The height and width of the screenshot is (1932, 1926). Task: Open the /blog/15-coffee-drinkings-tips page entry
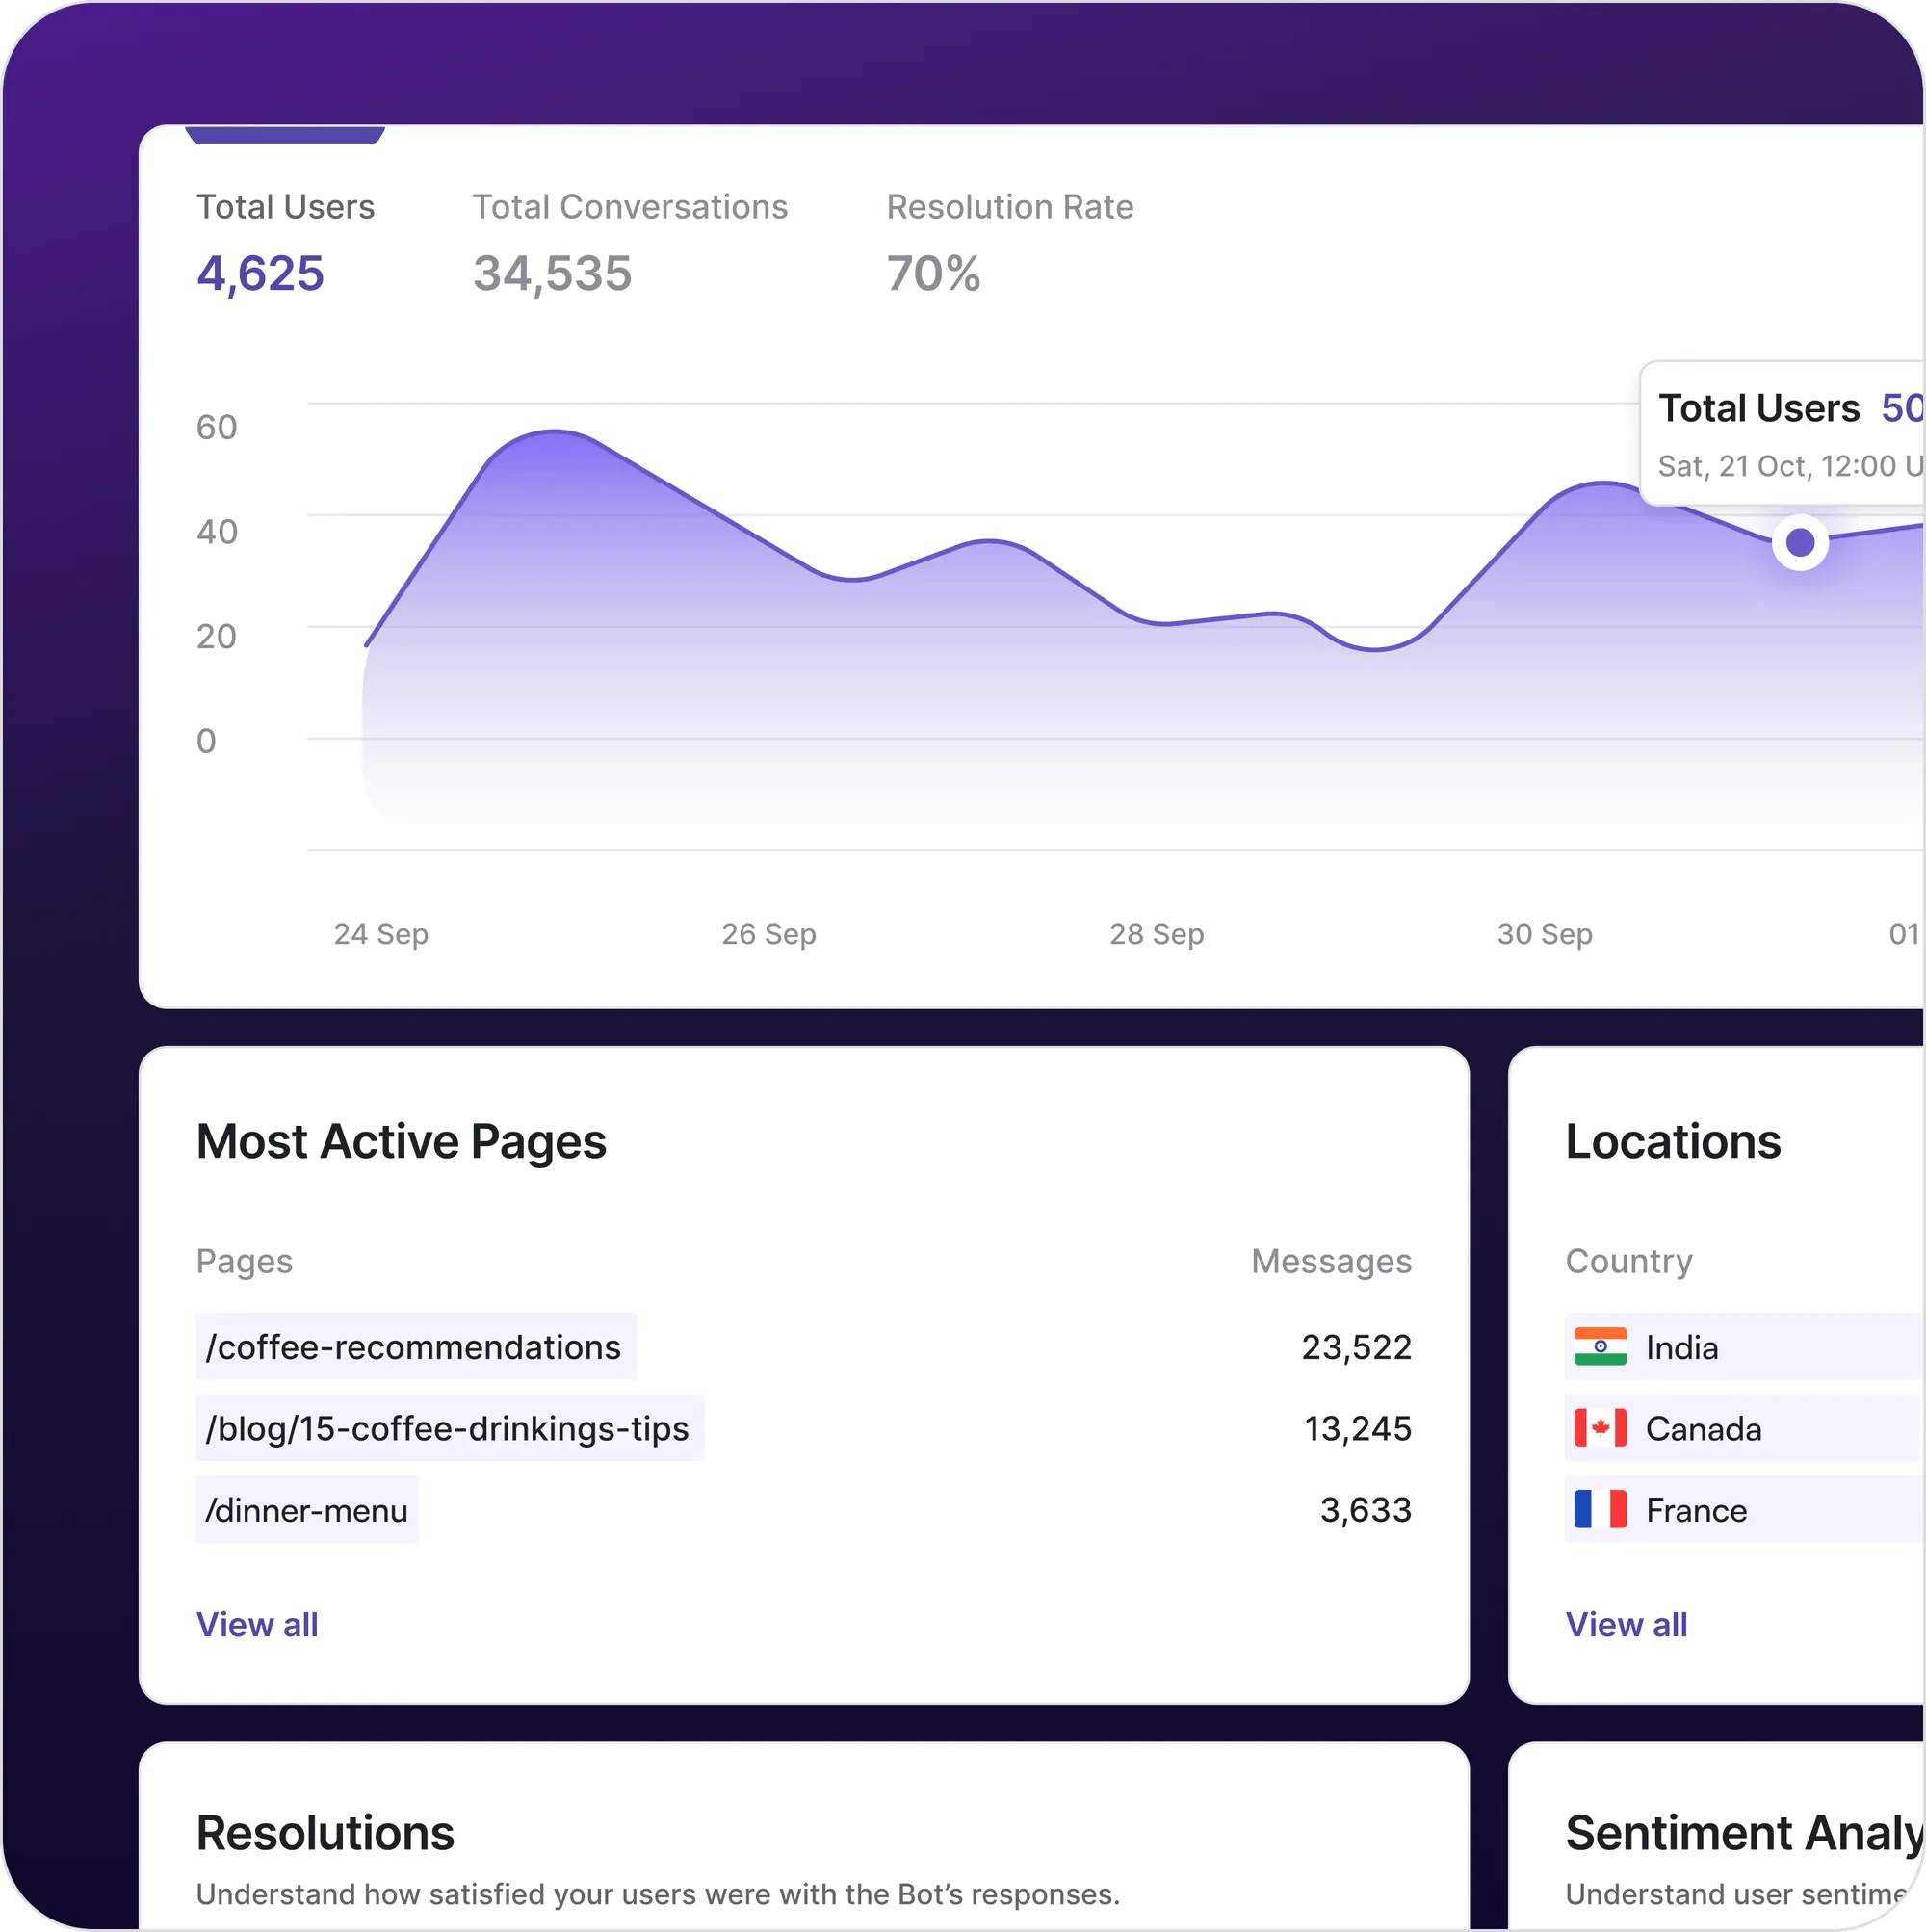pyautogui.click(x=449, y=1427)
